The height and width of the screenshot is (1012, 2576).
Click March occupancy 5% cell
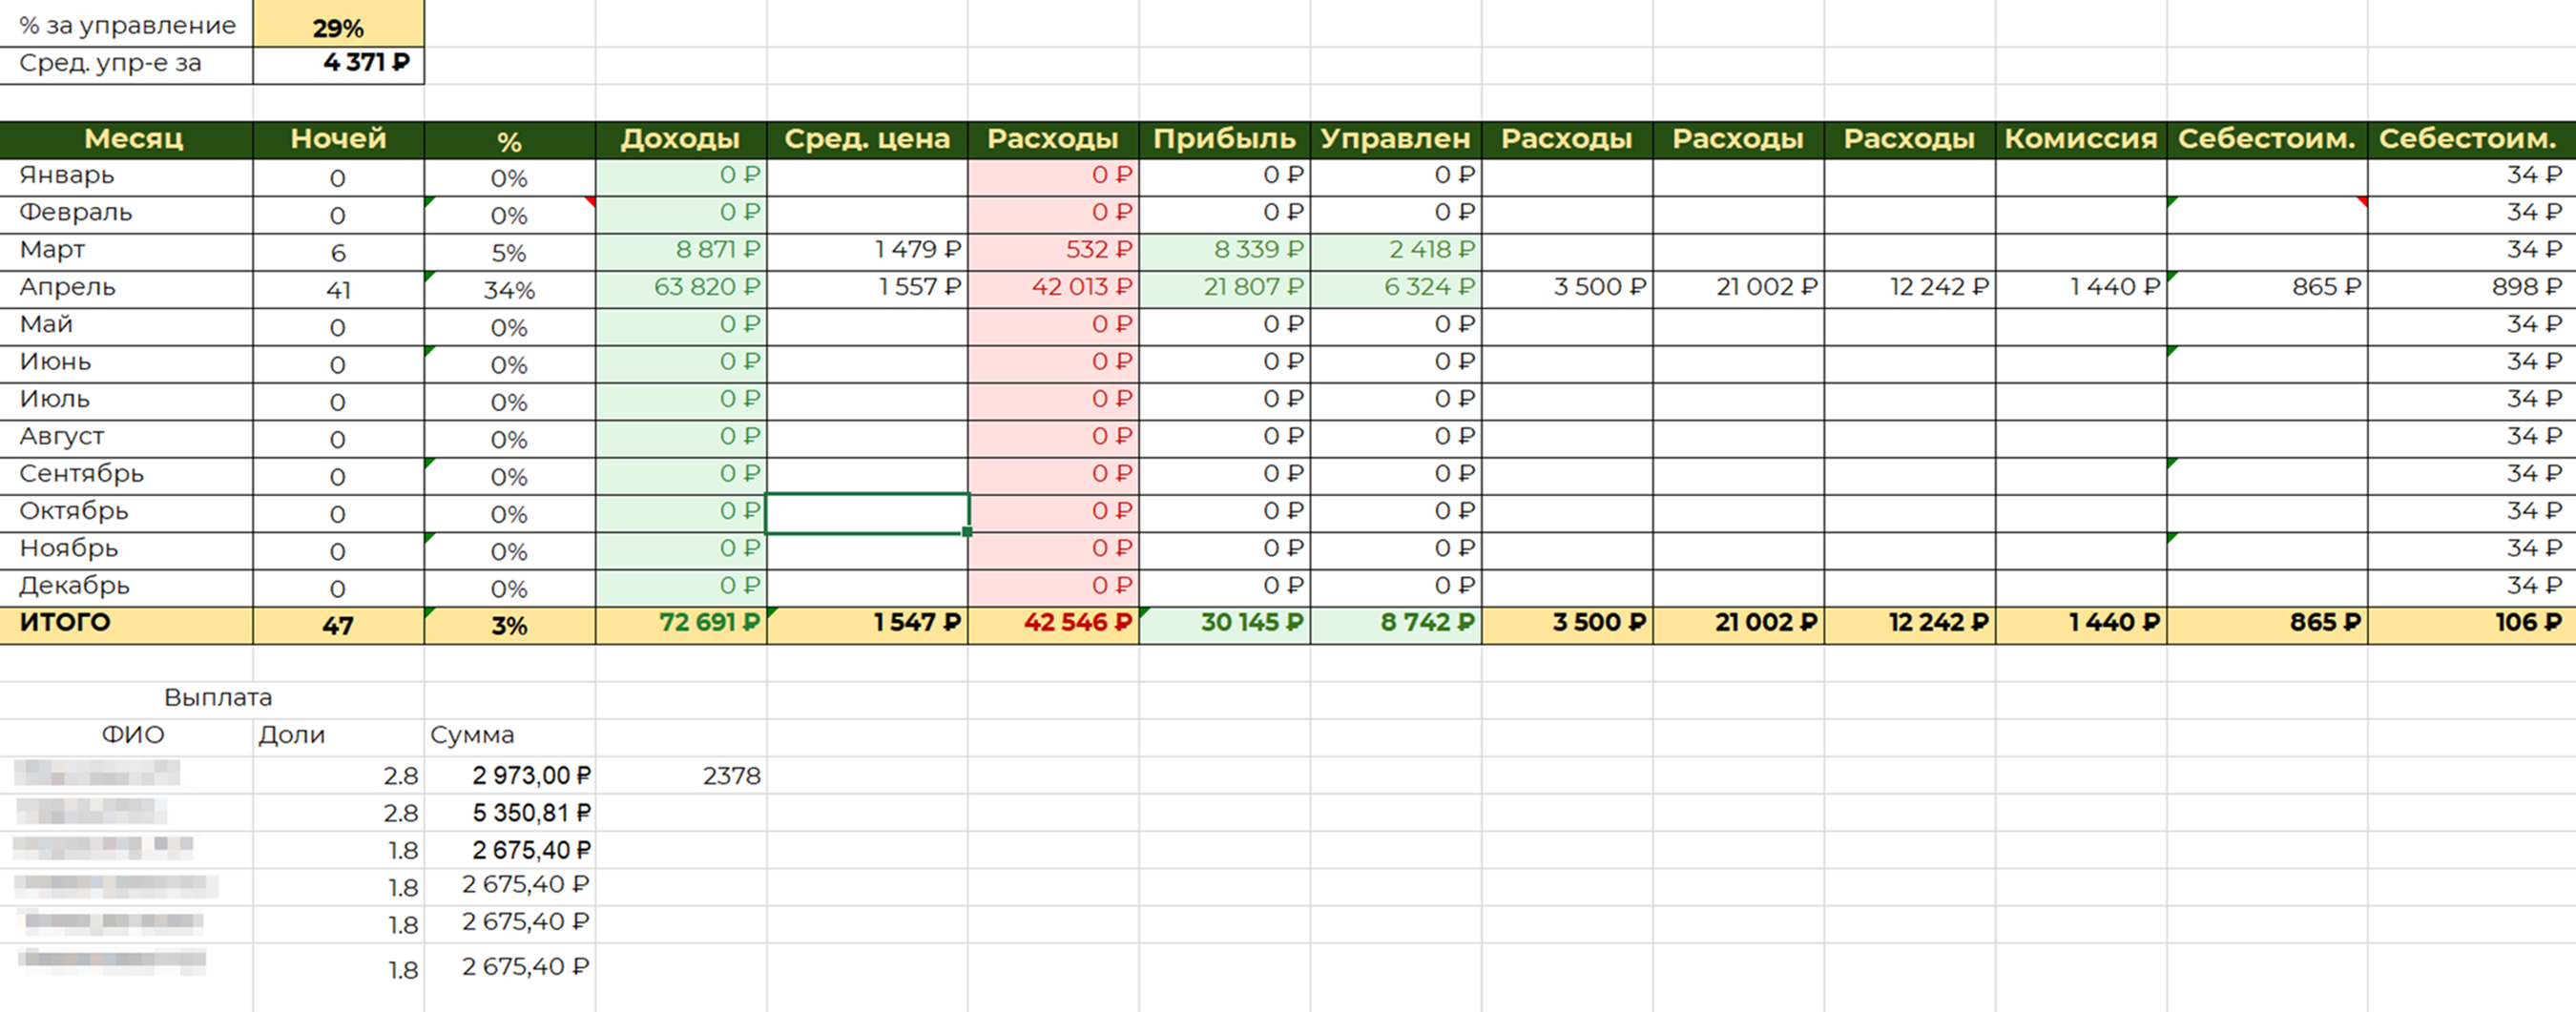point(510,252)
